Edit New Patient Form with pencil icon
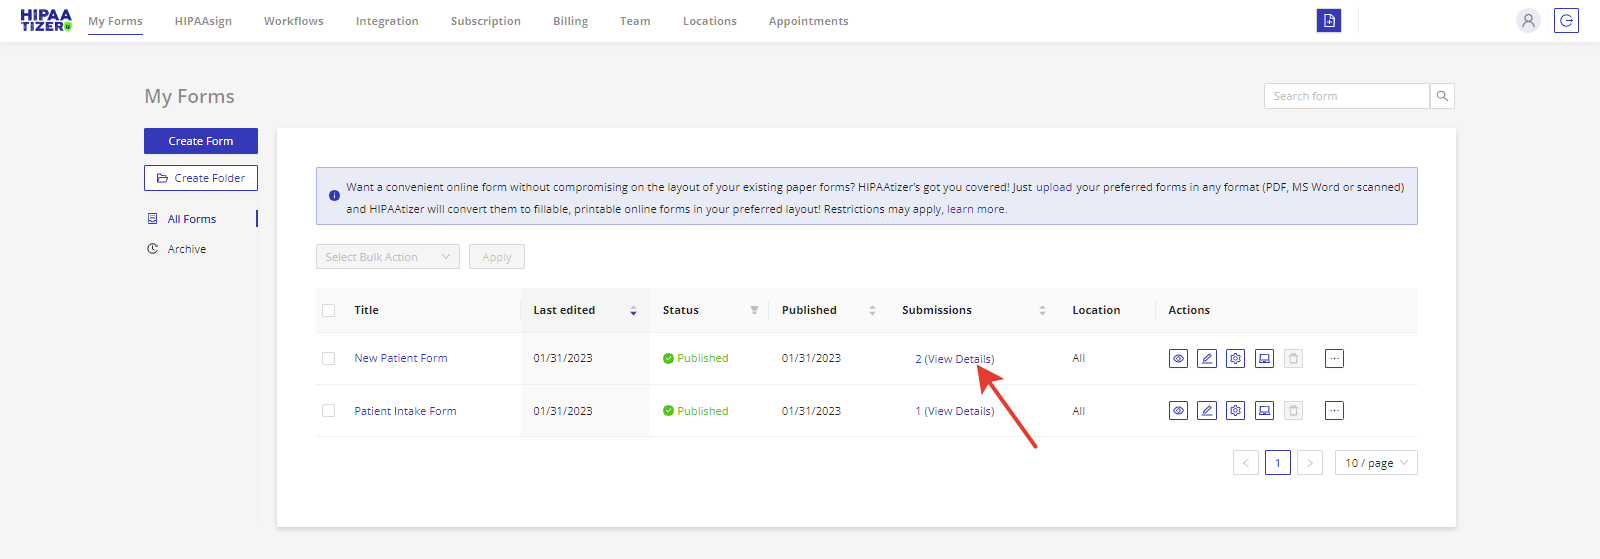The height and width of the screenshot is (559, 1600). (1207, 358)
